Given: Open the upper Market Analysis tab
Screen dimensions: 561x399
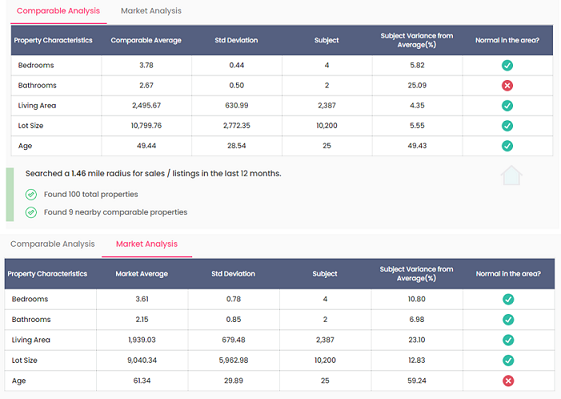Looking at the screenshot, I should pos(151,11).
